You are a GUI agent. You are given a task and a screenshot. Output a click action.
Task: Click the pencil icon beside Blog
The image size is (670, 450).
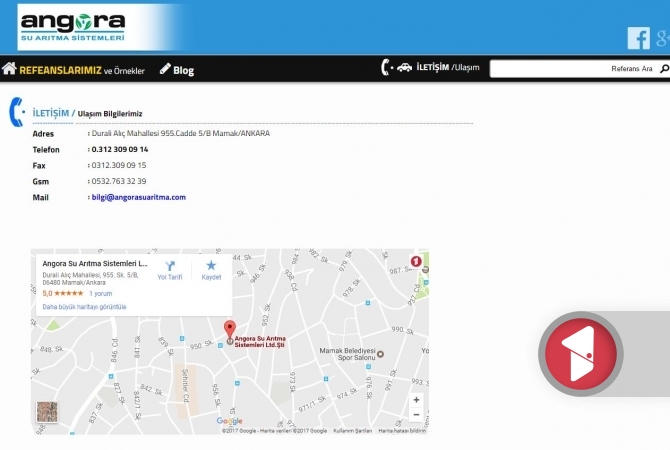click(165, 68)
